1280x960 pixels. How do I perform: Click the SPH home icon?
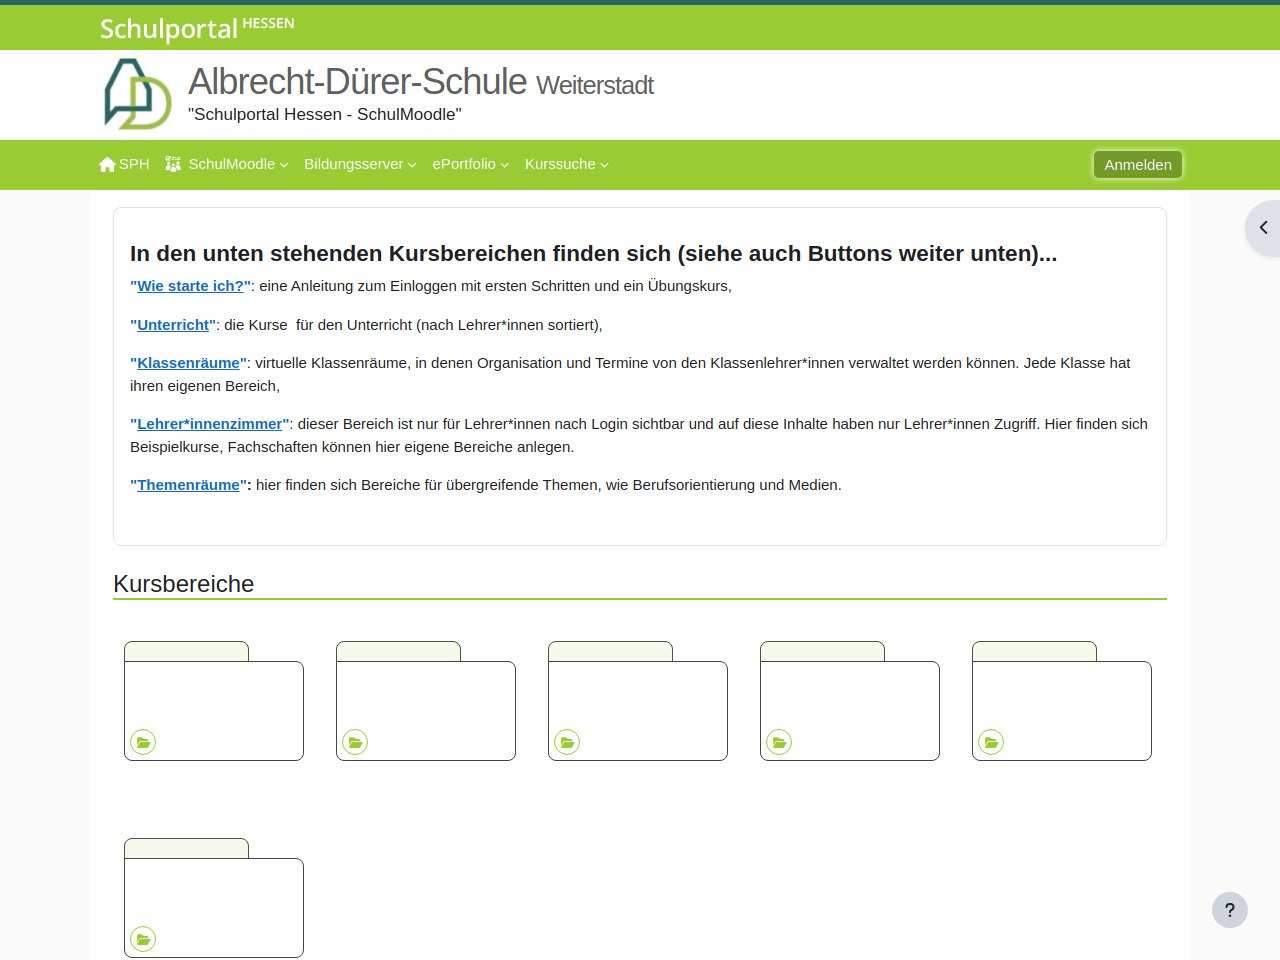pyautogui.click(x=108, y=164)
